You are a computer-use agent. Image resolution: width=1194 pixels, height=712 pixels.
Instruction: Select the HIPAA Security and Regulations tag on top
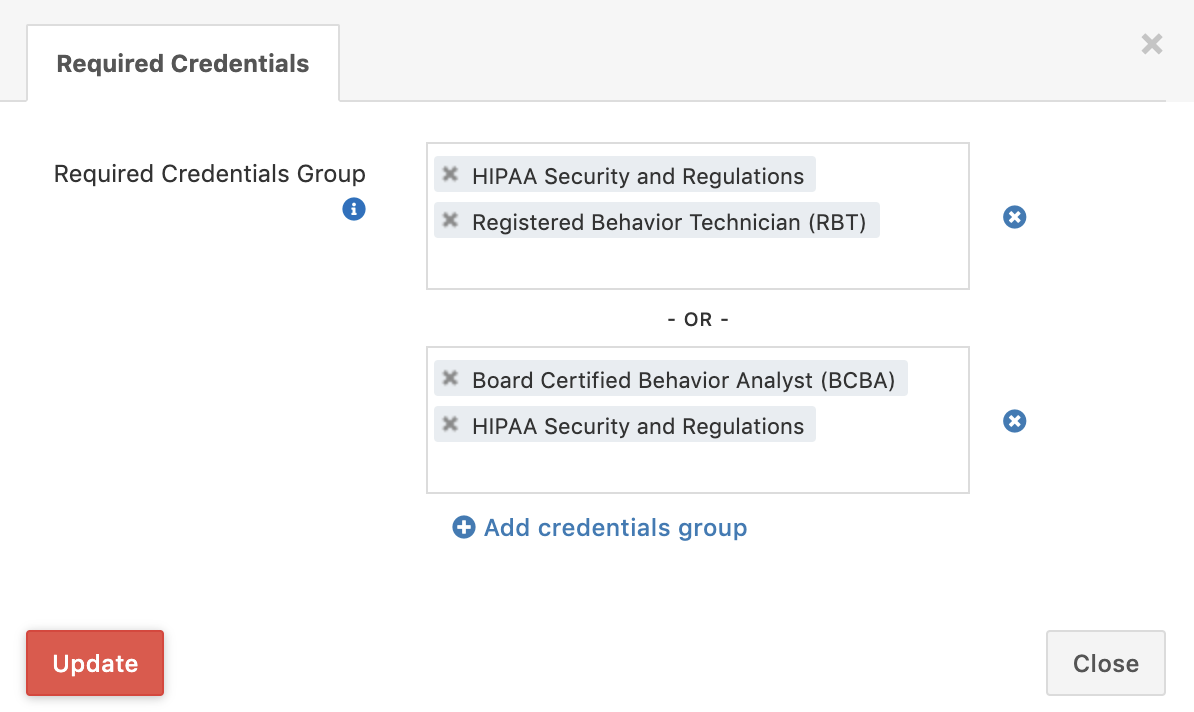click(638, 174)
